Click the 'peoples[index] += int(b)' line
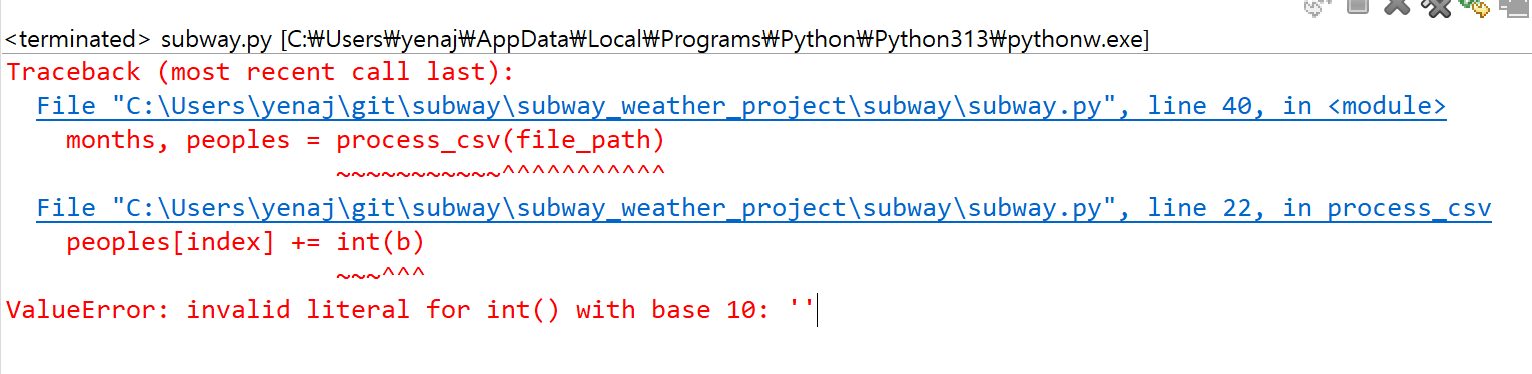 (245, 242)
